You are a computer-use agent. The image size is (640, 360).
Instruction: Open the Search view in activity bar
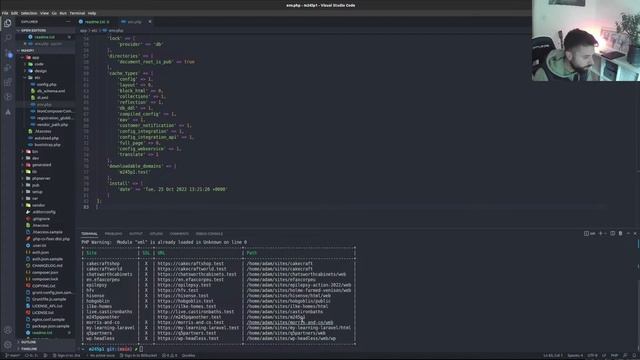click(8, 38)
